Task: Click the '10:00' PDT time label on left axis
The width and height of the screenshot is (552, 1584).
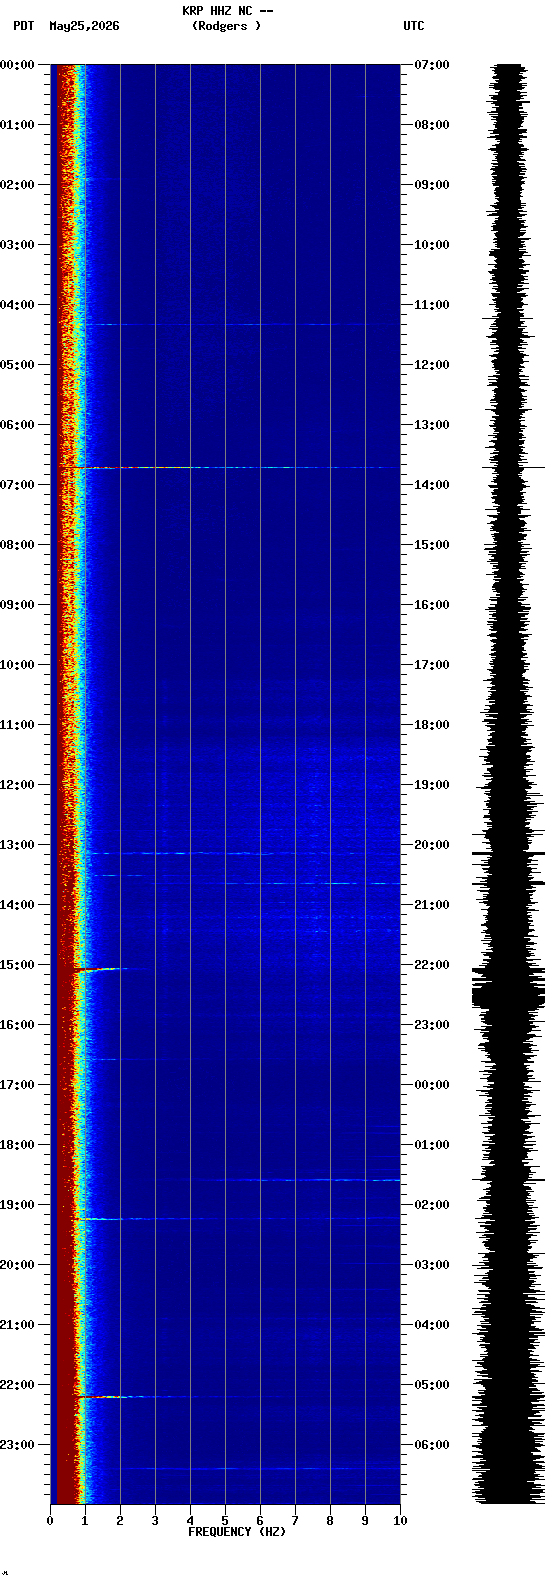Action: (18, 665)
